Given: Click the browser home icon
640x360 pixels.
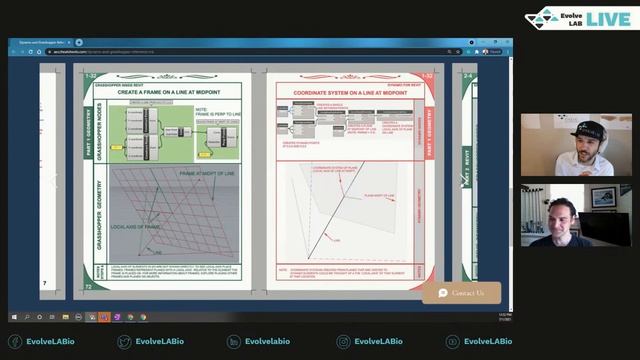Looking at the screenshot, I should point(39,52).
